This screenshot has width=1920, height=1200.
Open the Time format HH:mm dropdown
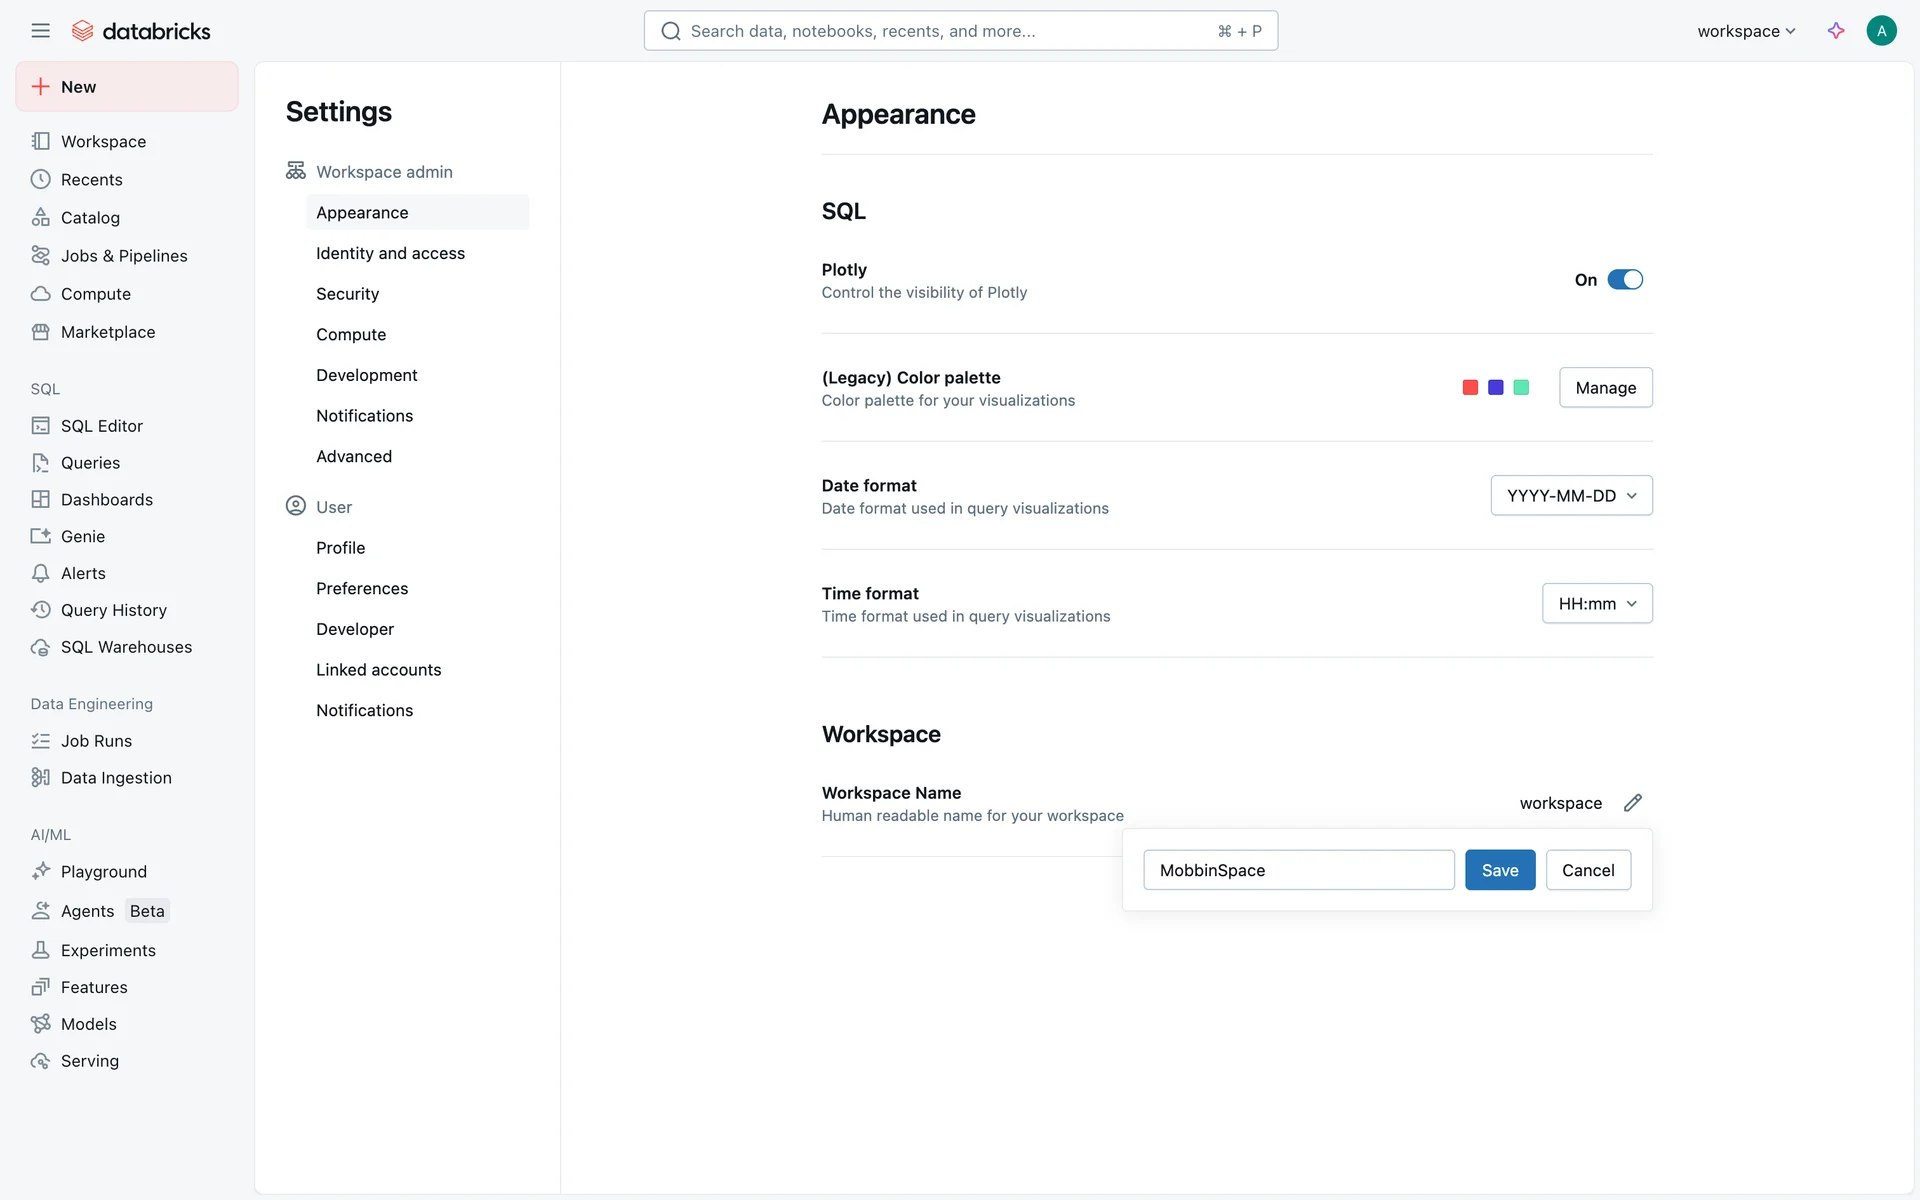pos(1597,604)
